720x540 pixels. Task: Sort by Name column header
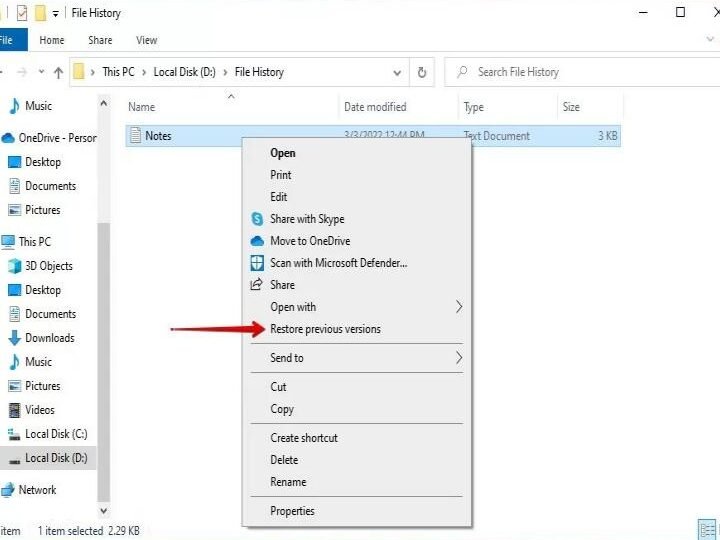[231, 107]
